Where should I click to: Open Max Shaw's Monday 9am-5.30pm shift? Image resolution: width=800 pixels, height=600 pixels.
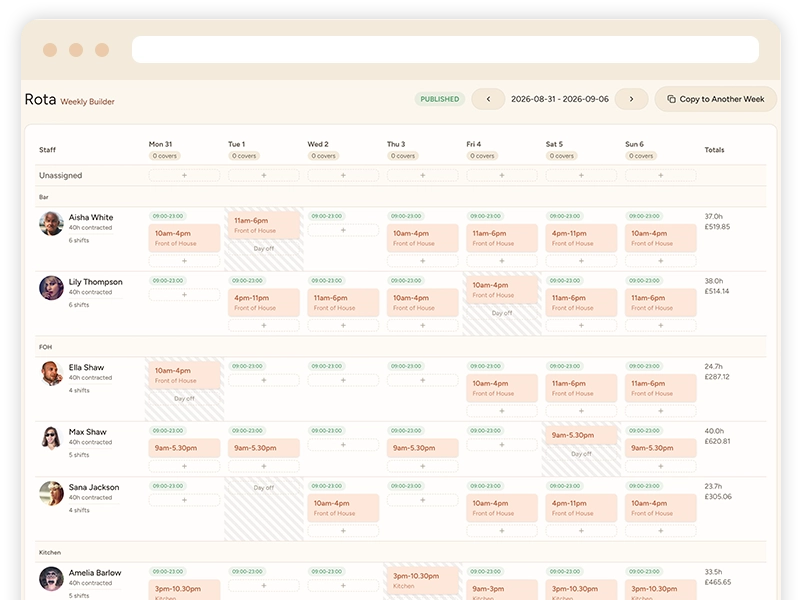click(184, 448)
